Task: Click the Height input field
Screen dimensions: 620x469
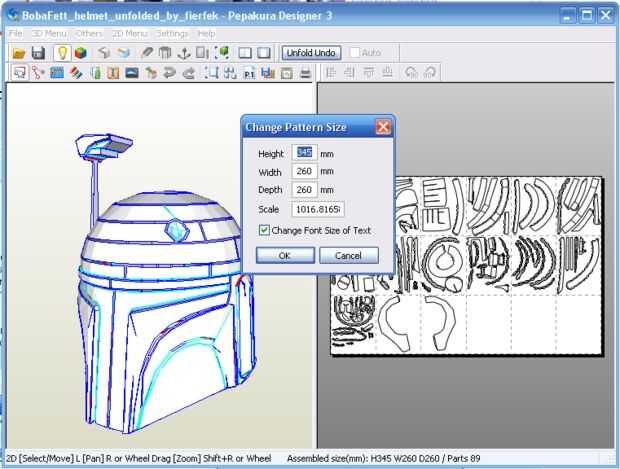Action: click(304, 153)
